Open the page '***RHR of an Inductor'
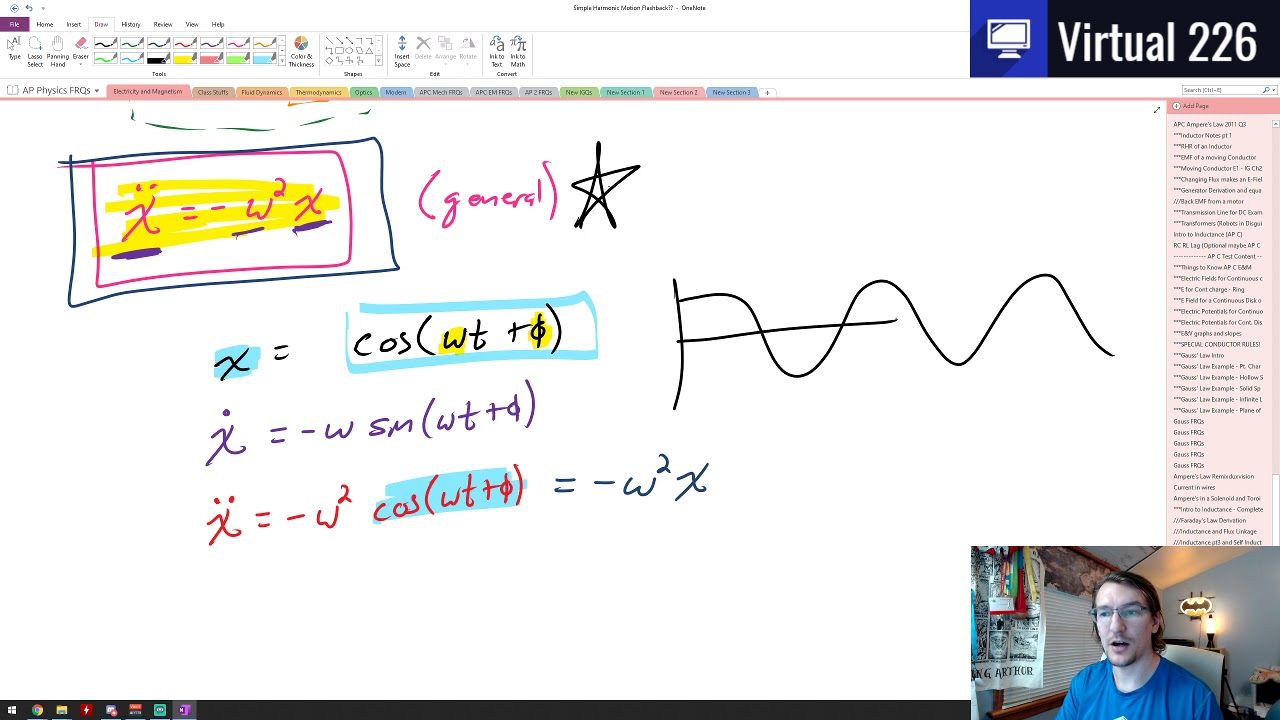This screenshot has width=1280, height=720. point(1203,146)
